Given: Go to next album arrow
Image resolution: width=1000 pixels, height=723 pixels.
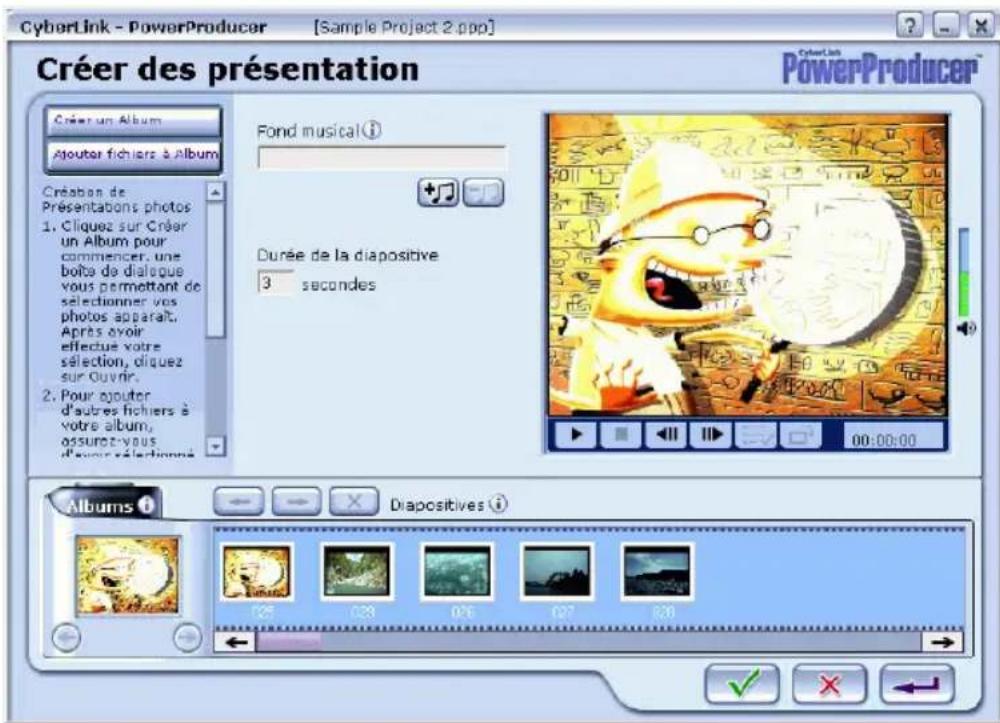Looking at the screenshot, I should pyautogui.click(x=188, y=637).
